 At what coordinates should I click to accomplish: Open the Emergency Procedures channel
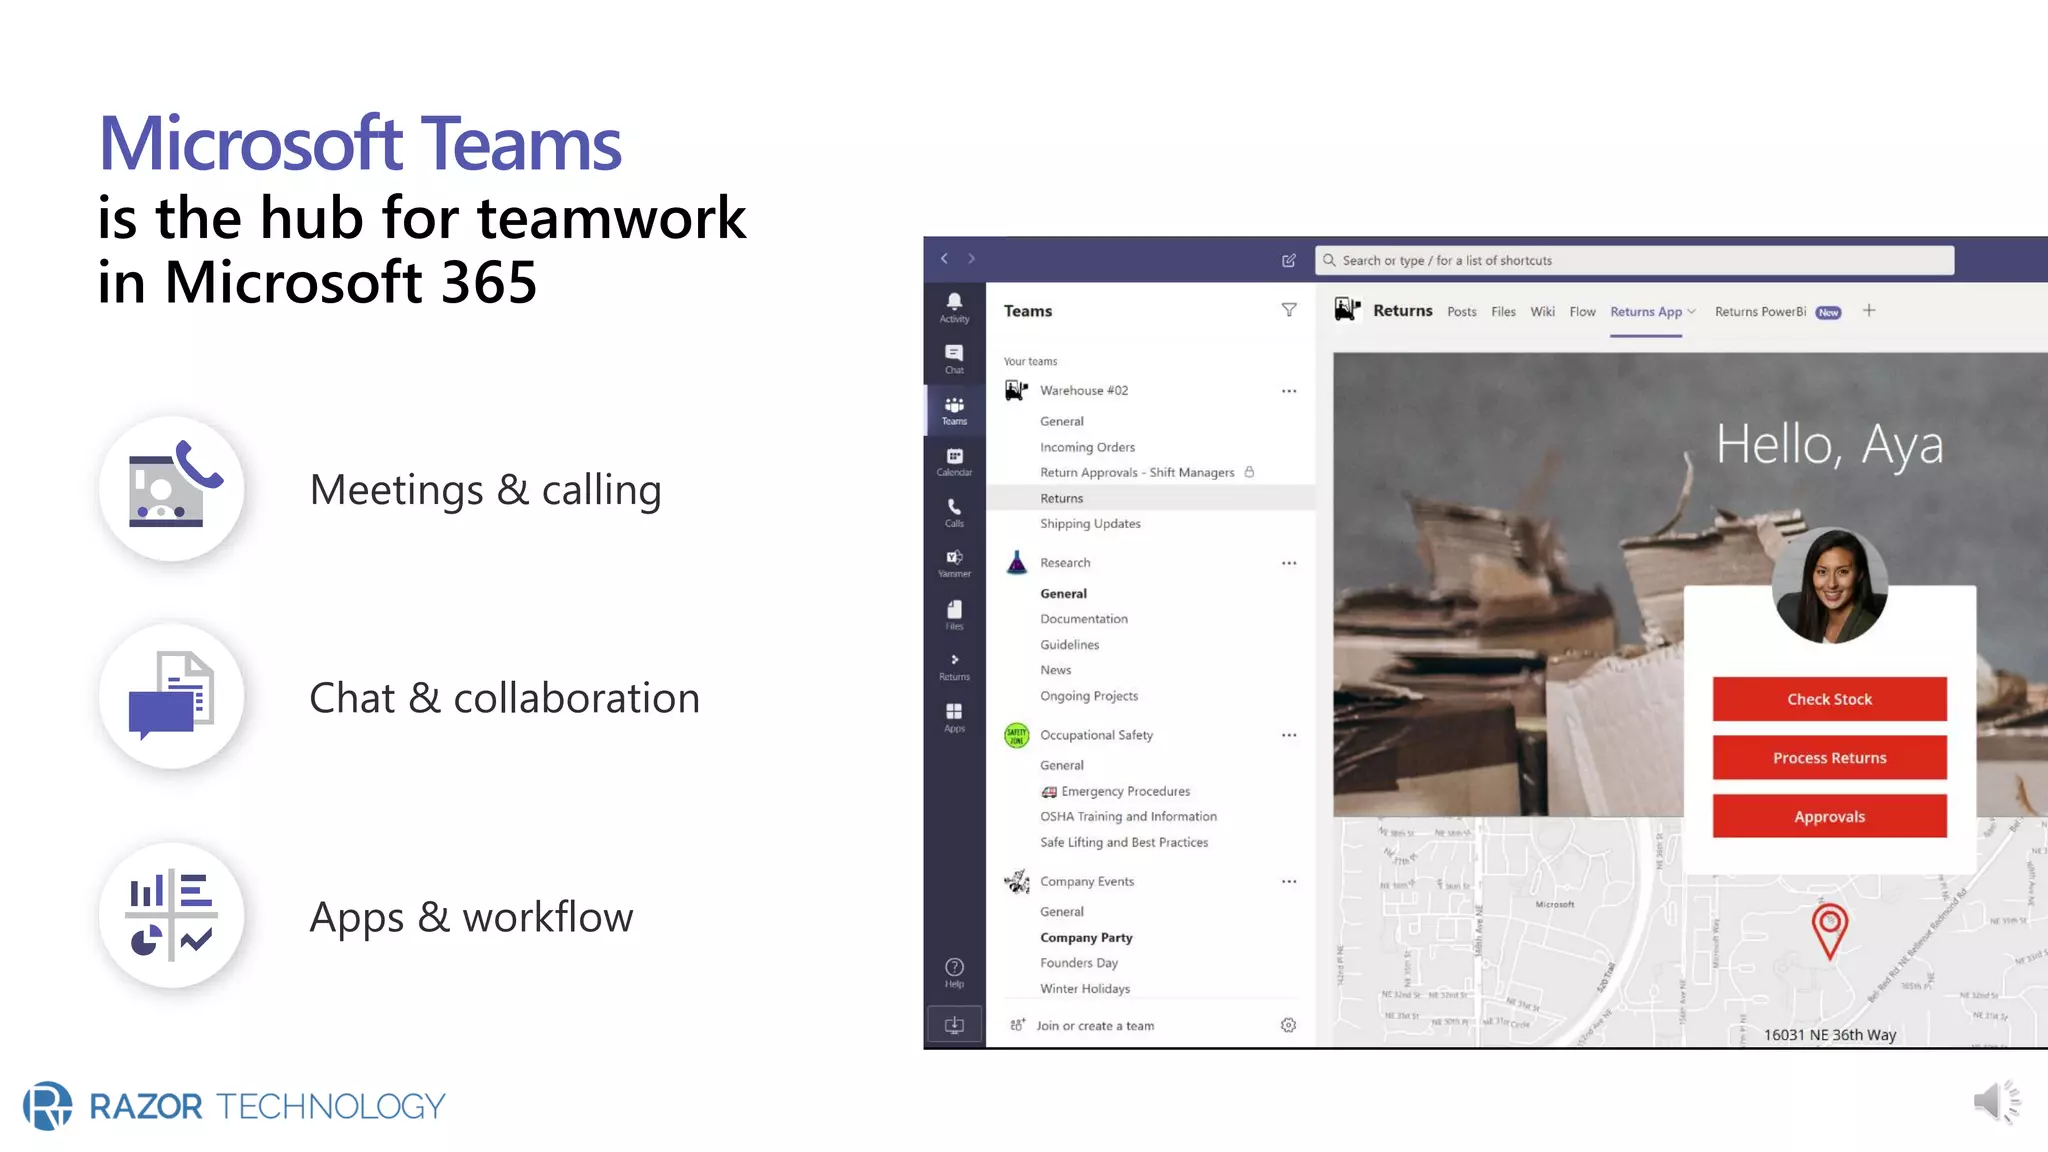pos(1125,791)
